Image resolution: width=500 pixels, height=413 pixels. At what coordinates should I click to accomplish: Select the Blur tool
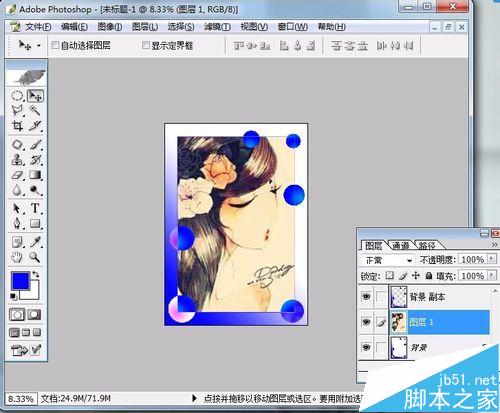(x=17, y=190)
